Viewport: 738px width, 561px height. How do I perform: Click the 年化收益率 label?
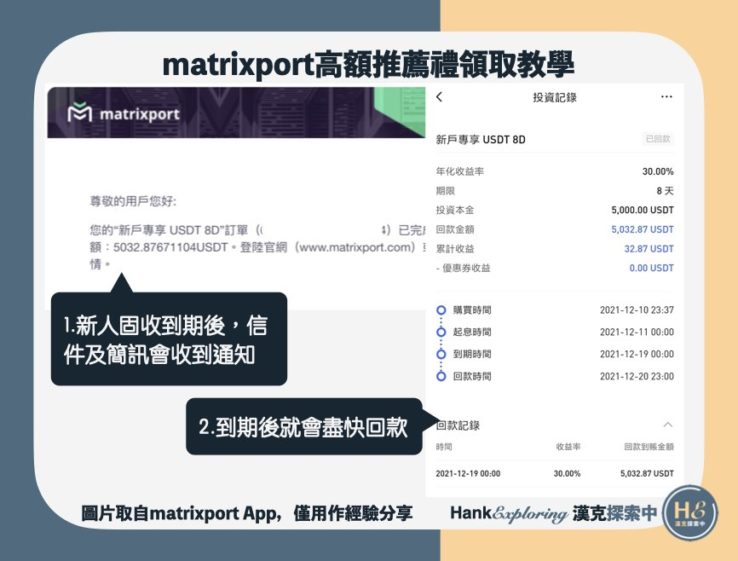tap(459, 171)
